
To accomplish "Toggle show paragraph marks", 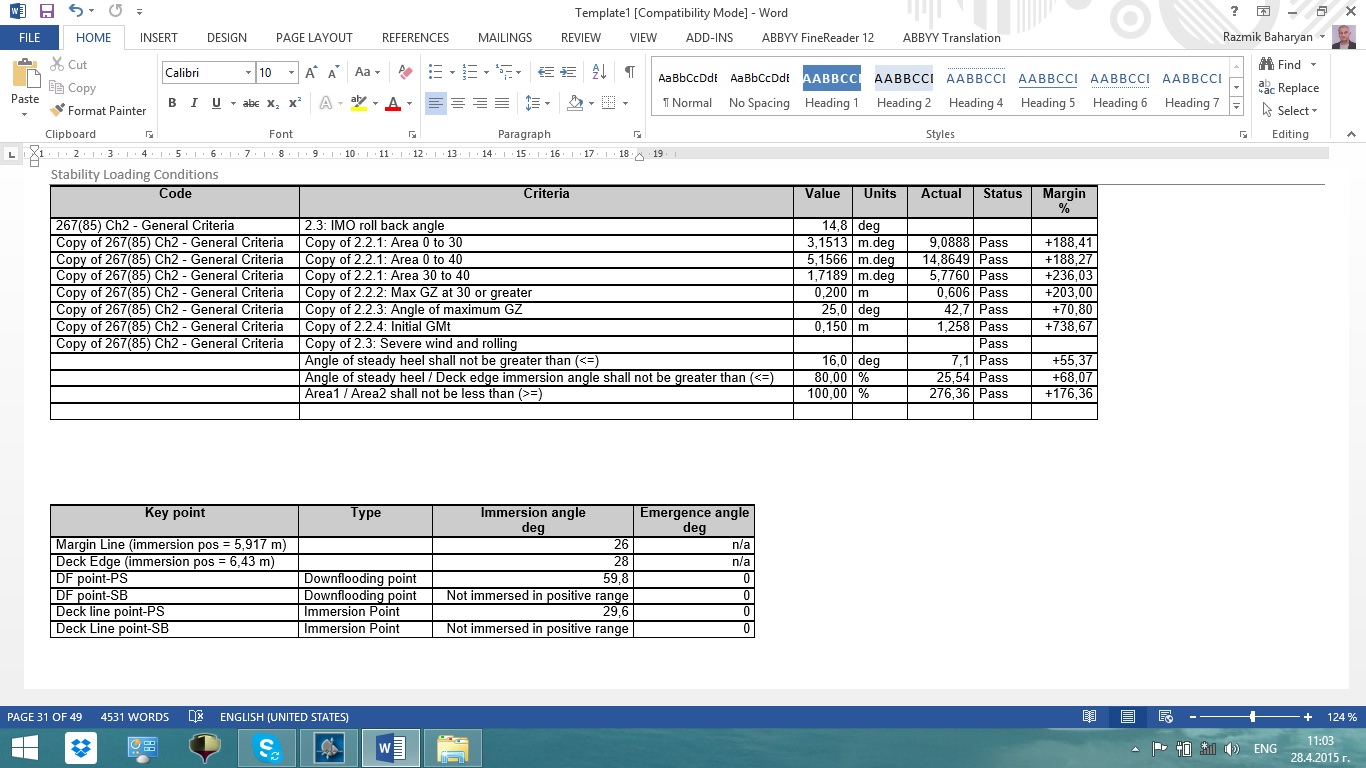I will pyautogui.click(x=629, y=72).
